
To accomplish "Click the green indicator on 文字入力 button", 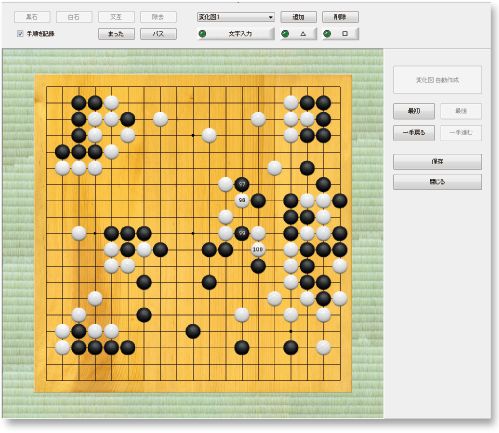I will click(202, 34).
